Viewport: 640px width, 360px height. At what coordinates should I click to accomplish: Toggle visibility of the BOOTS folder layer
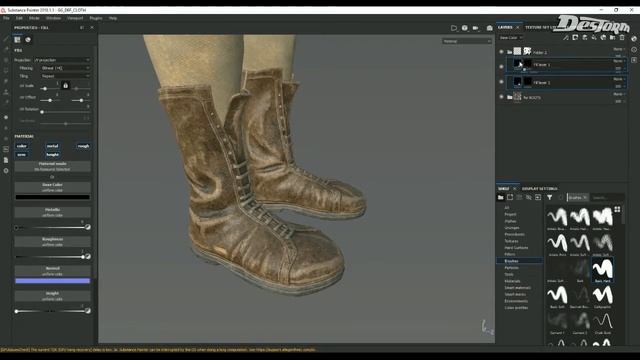[x=501, y=97]
